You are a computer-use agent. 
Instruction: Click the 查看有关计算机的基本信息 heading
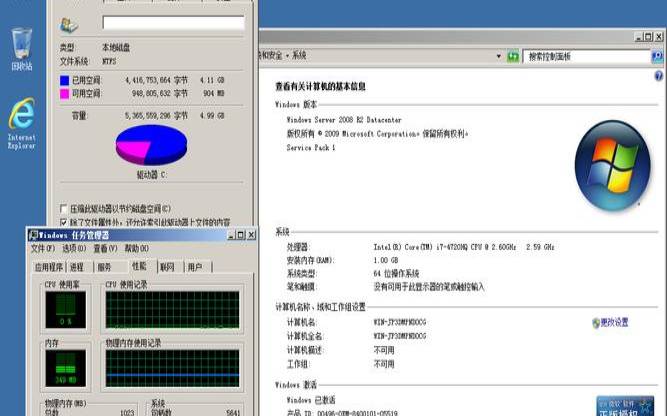(x=320, y=86)
